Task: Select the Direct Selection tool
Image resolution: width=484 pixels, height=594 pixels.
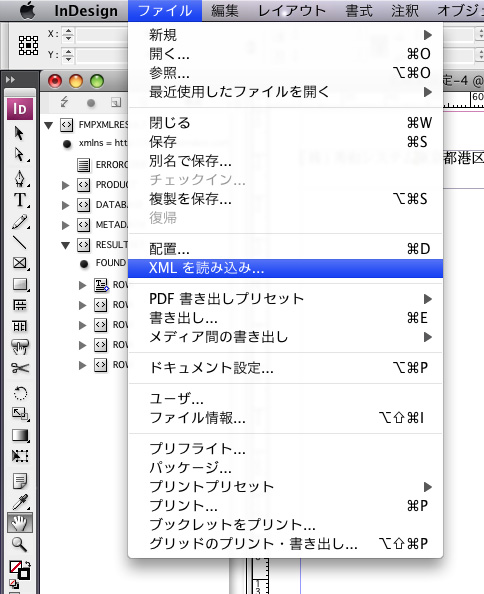Action: pyautogui.click(x=19, y=155)
